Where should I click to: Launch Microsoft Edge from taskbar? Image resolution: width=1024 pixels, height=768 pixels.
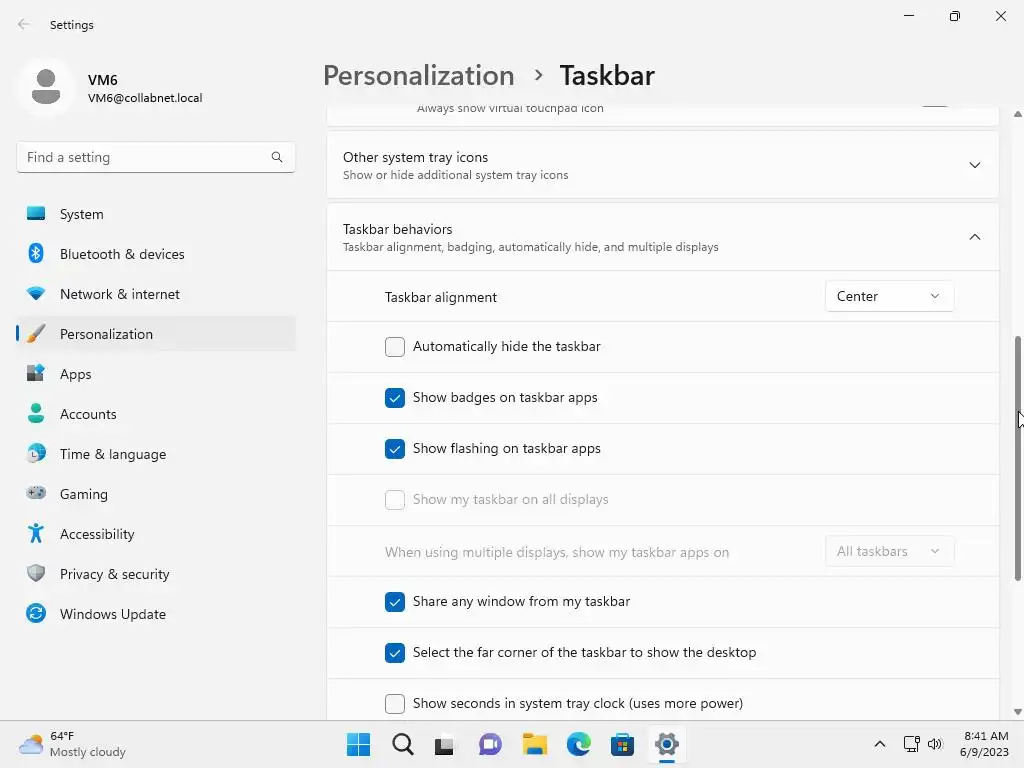pyautogui.click(x=579, y=744)
